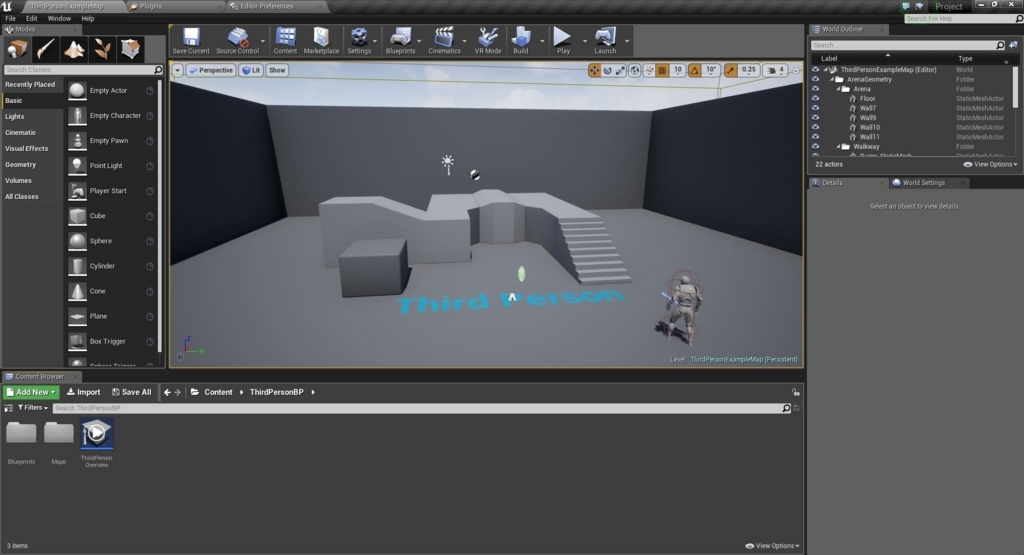Screen dimensions: 1024x555
Task: Open Source Control toolbar button
Action: 238,40
